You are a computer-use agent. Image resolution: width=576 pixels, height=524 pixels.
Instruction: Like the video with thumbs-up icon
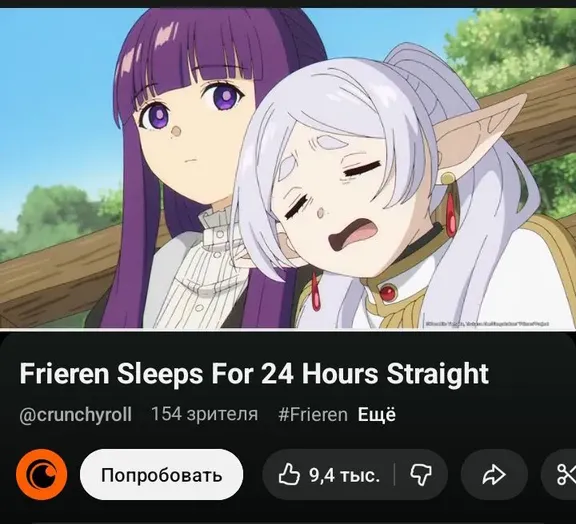289,475
